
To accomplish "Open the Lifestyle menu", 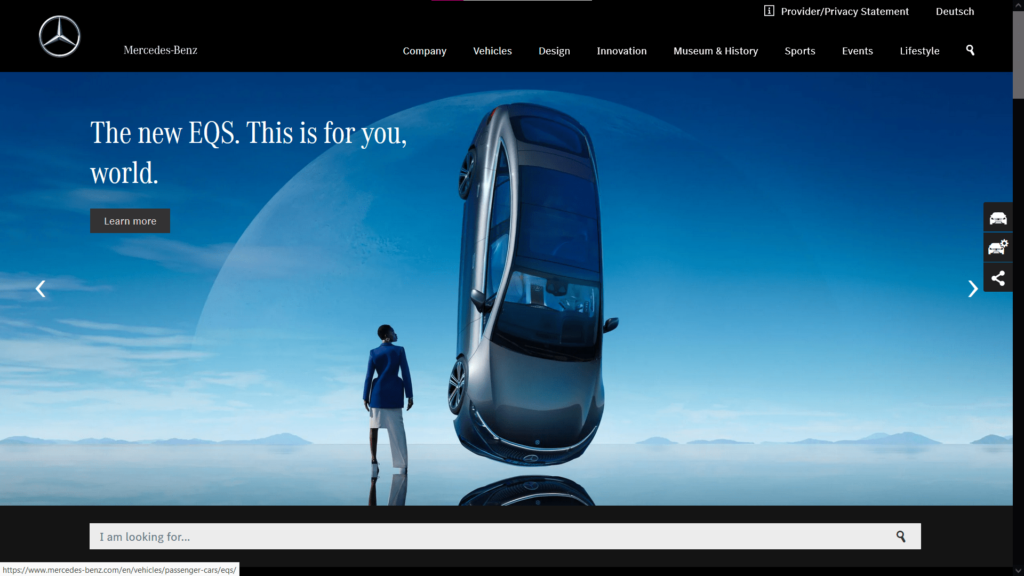I will (x=920, y=51).
